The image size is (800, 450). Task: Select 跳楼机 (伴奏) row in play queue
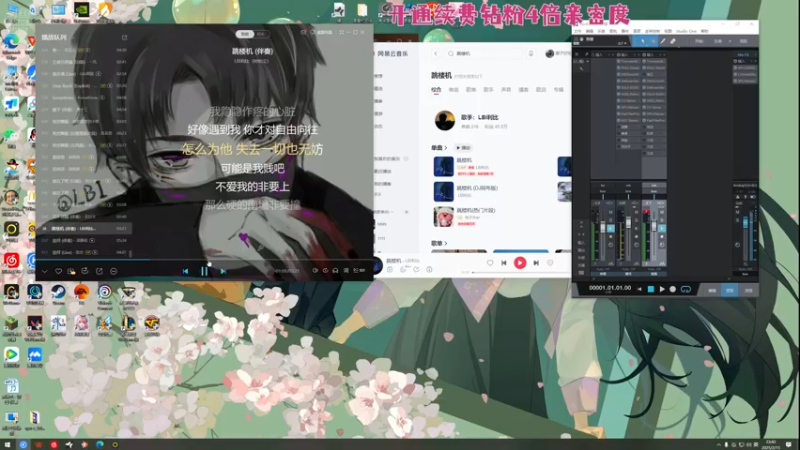click(x=84, y=228)
